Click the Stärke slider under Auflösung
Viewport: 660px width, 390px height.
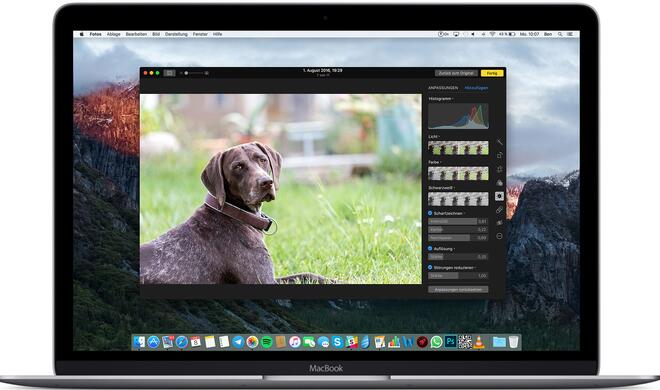(x=458, y=257)
